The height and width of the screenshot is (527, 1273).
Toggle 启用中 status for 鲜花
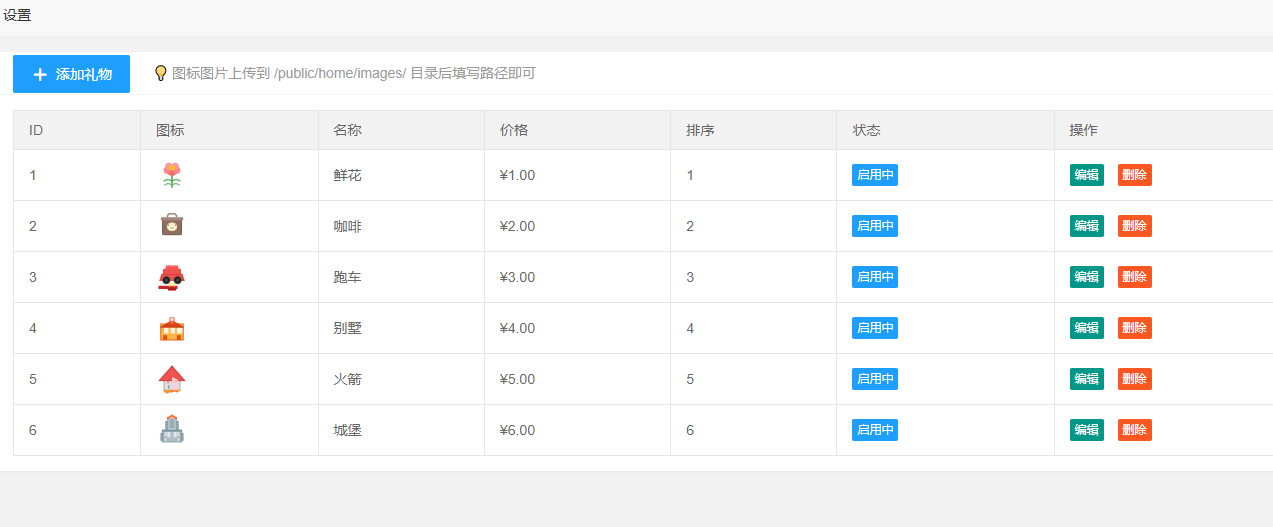pyautogui.click(x=875, y=175)
